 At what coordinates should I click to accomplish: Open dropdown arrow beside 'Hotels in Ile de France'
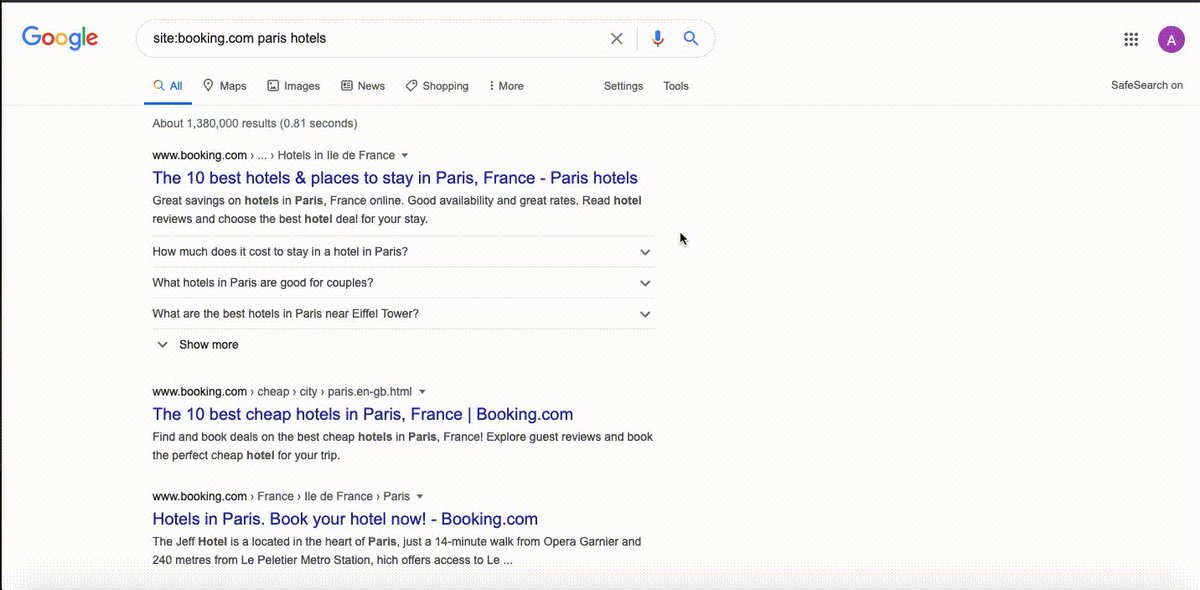pos(405,155)
